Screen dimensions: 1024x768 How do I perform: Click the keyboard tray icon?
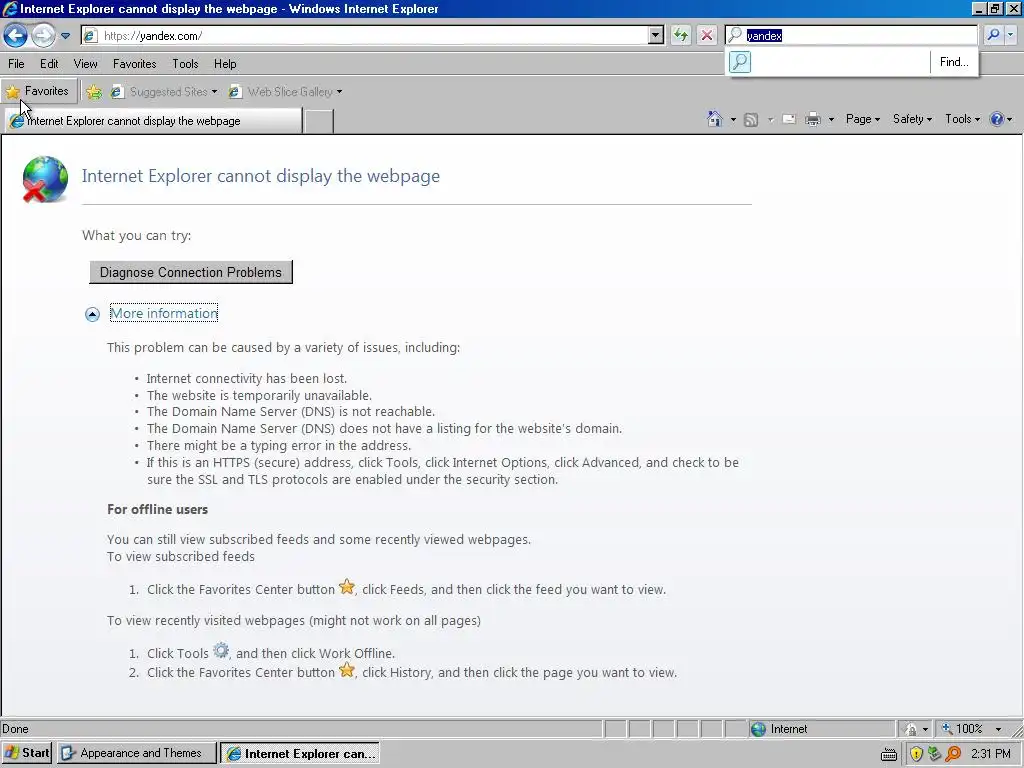click(889, 754)
